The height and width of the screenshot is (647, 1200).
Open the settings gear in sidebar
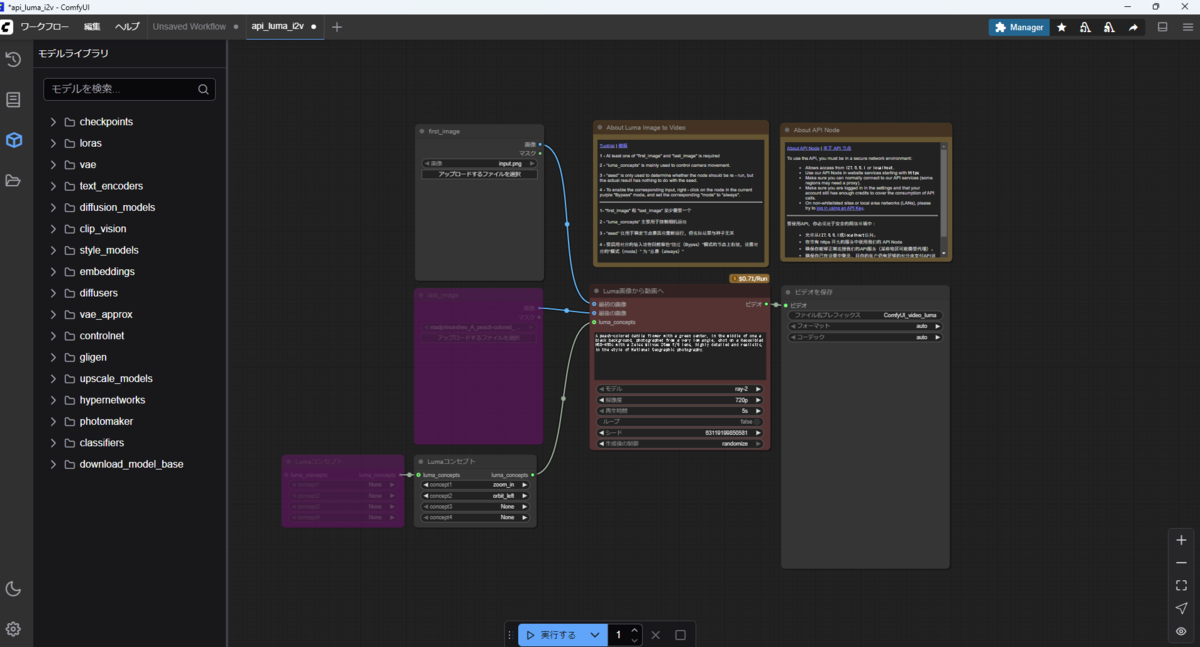point(13,629)
